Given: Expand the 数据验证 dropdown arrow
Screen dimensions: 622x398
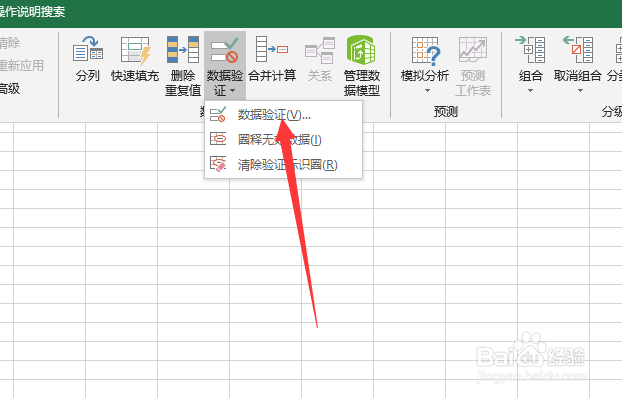Looking at the screenshot, I should pos(233,91).
